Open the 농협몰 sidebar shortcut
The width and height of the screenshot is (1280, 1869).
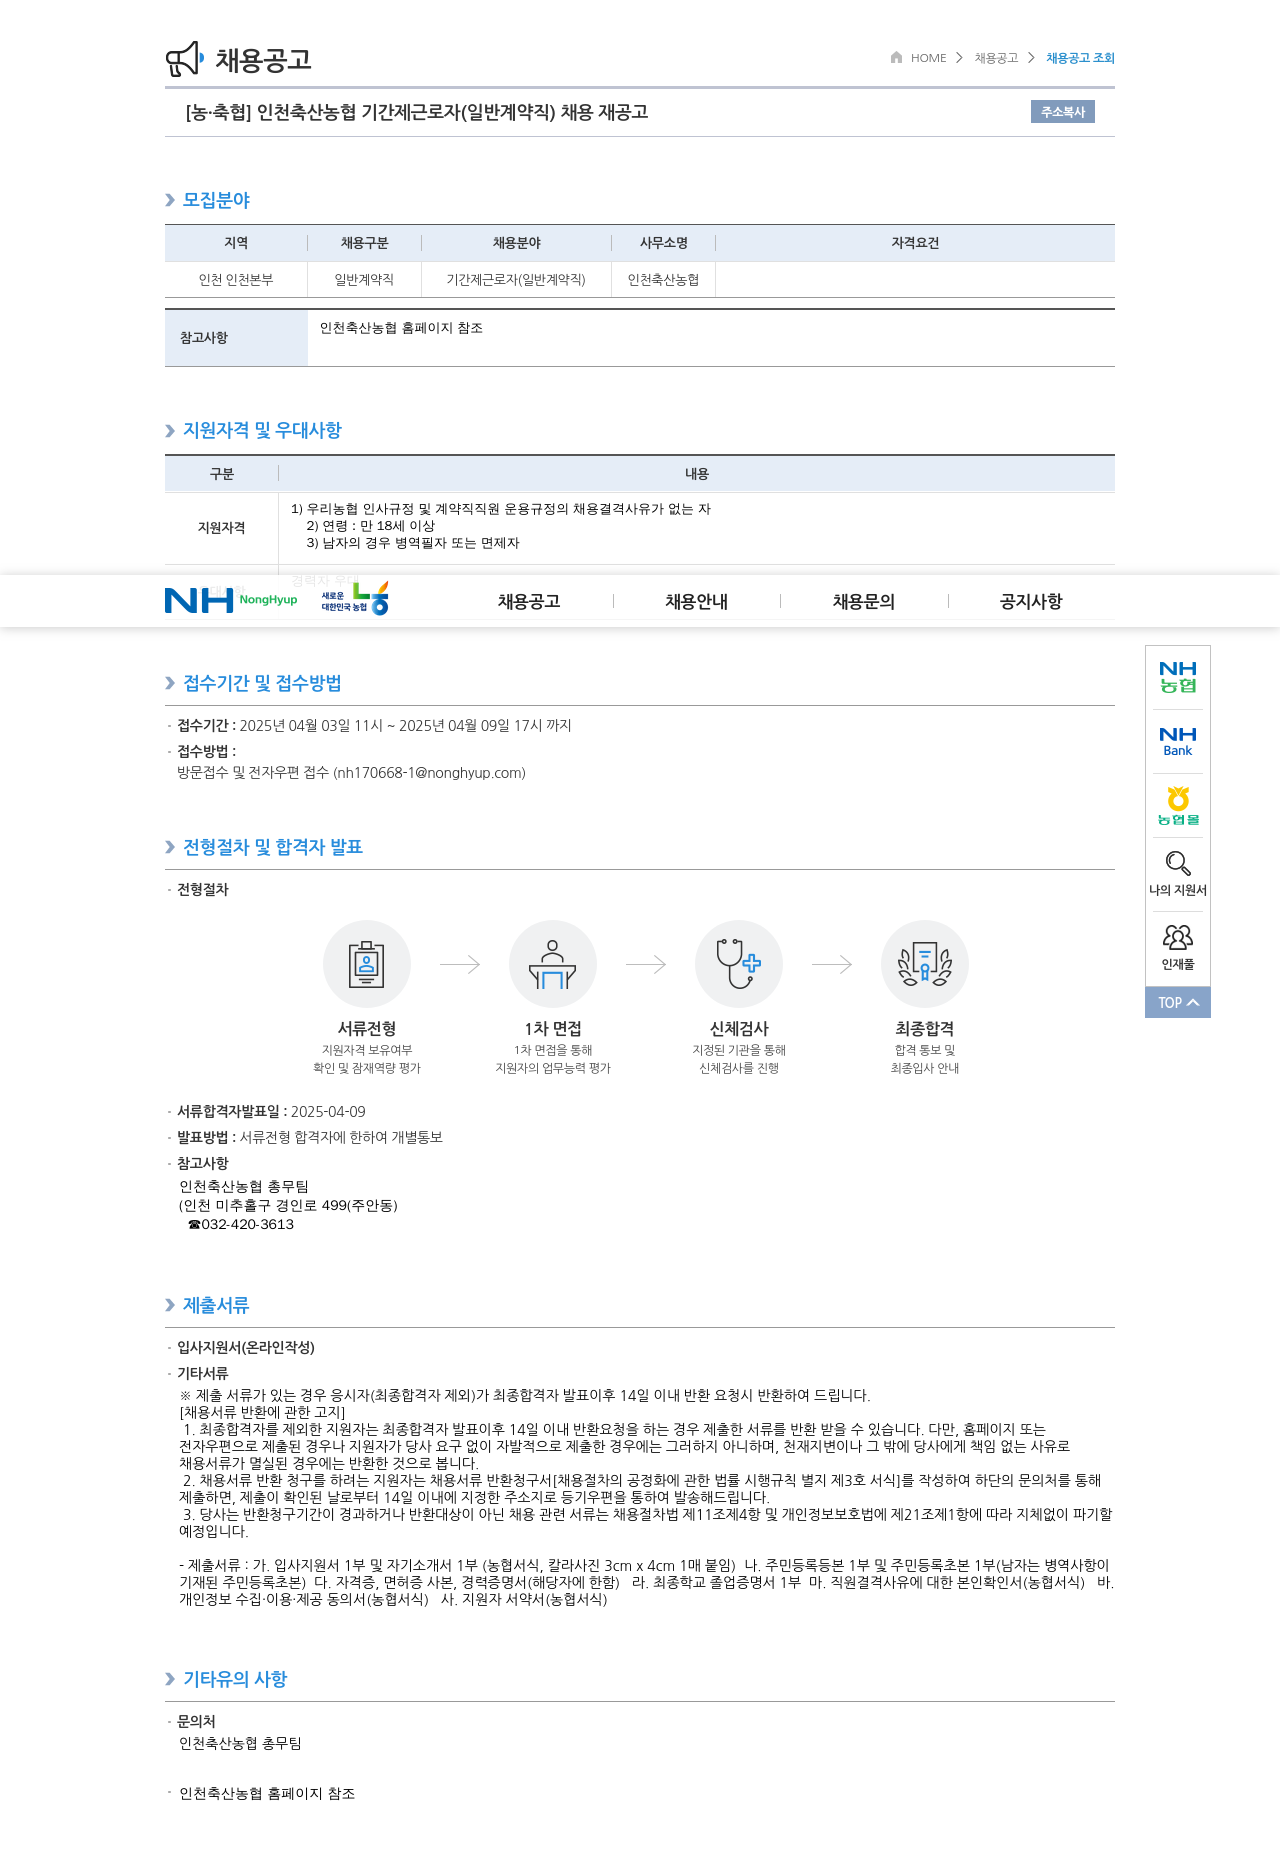1178,806
